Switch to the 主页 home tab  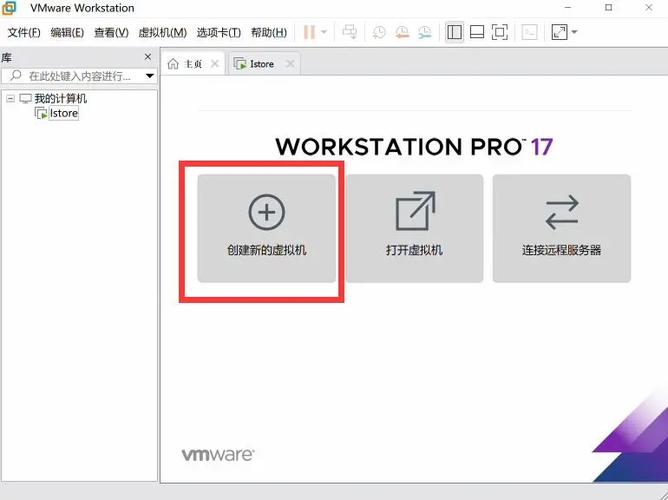[193, 64]
